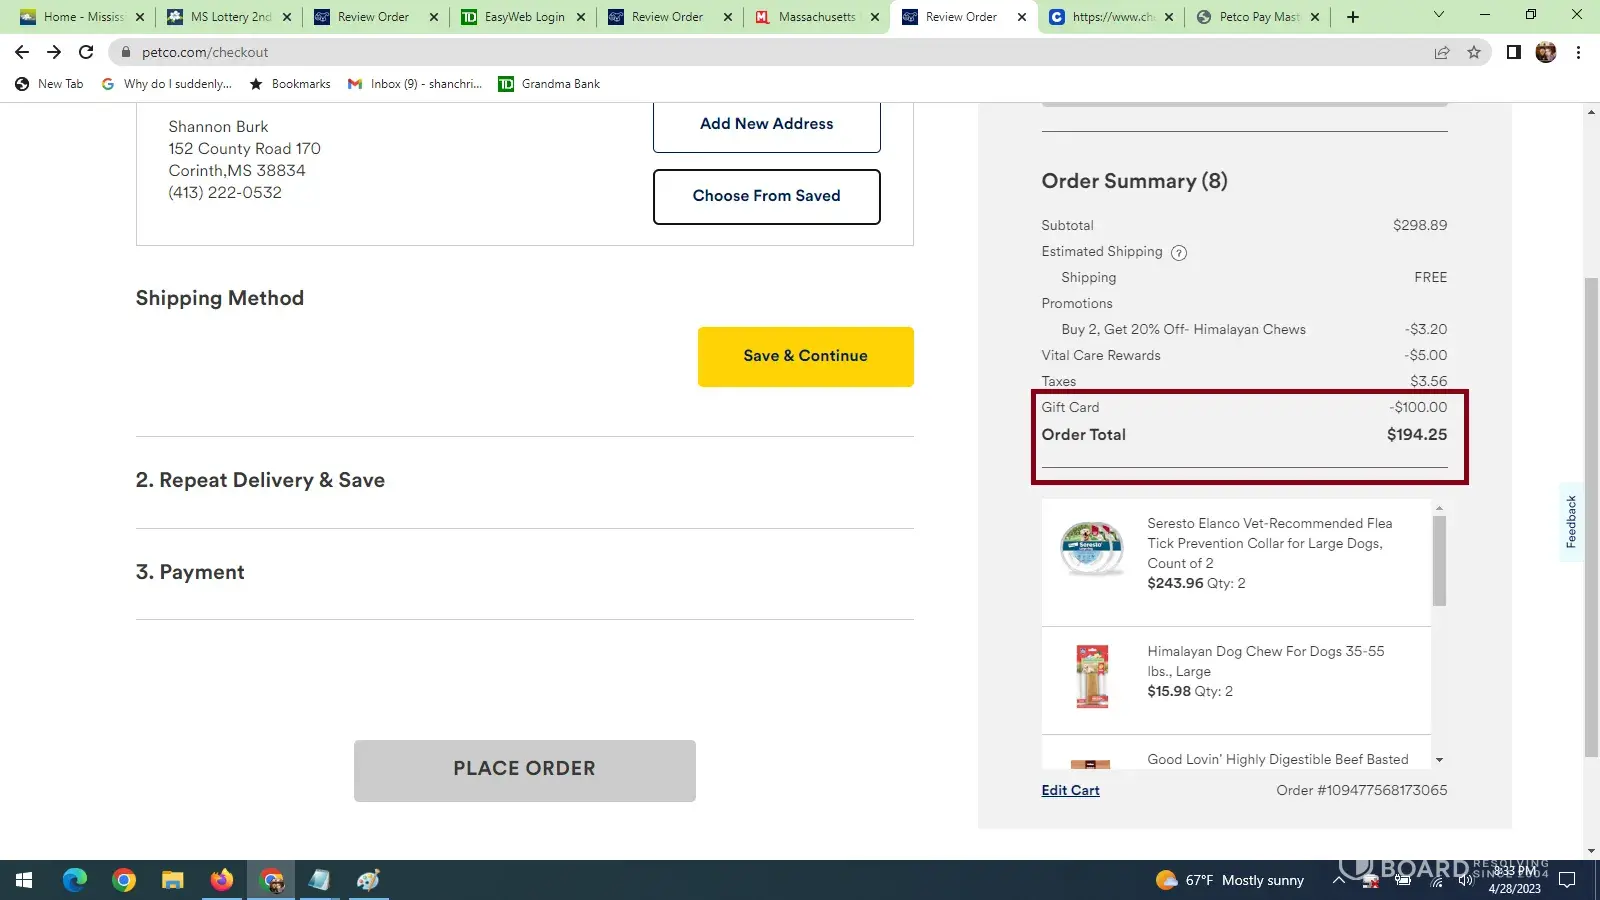Open Chrome three-dot menu
This screenshot has width=1600, height=900.
(x=1578, y=52)
